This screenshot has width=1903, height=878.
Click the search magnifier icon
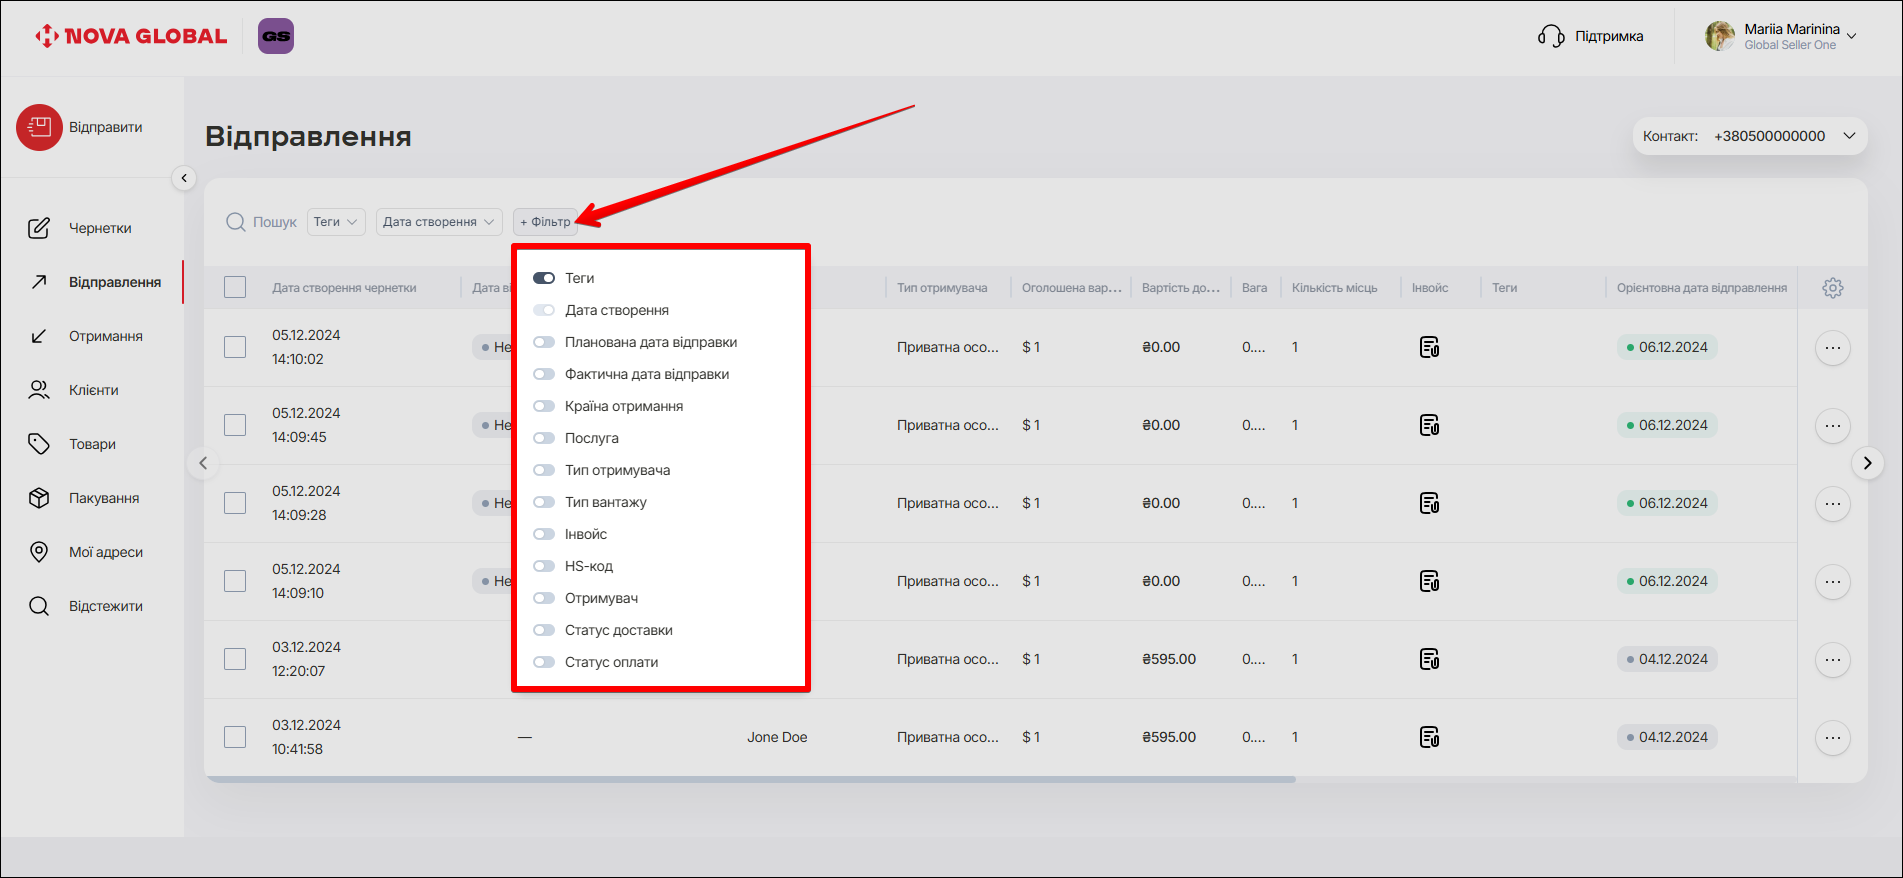236,222
